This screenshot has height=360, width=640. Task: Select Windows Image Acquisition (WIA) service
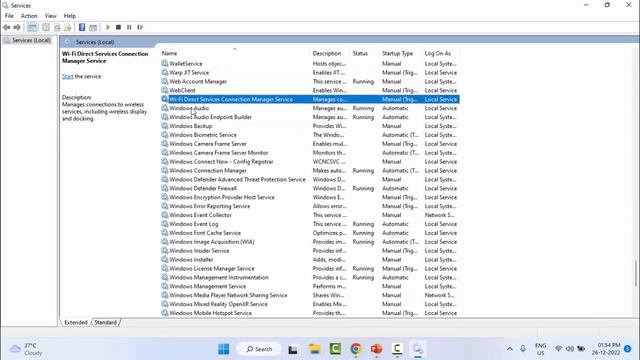310,242
